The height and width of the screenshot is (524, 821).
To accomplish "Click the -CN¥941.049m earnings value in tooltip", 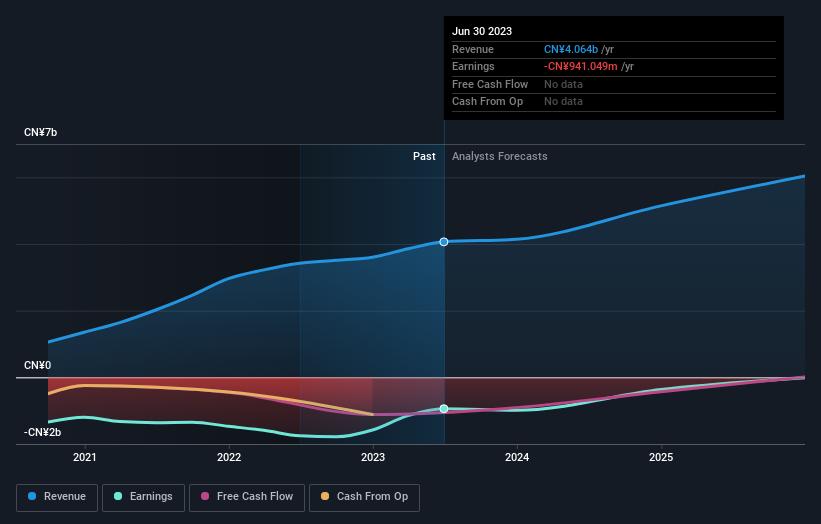I will coord(581,66).
